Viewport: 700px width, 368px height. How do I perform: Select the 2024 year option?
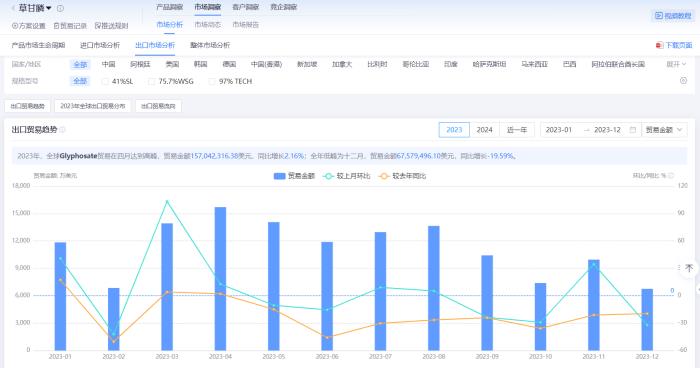[x=484, y=130]
